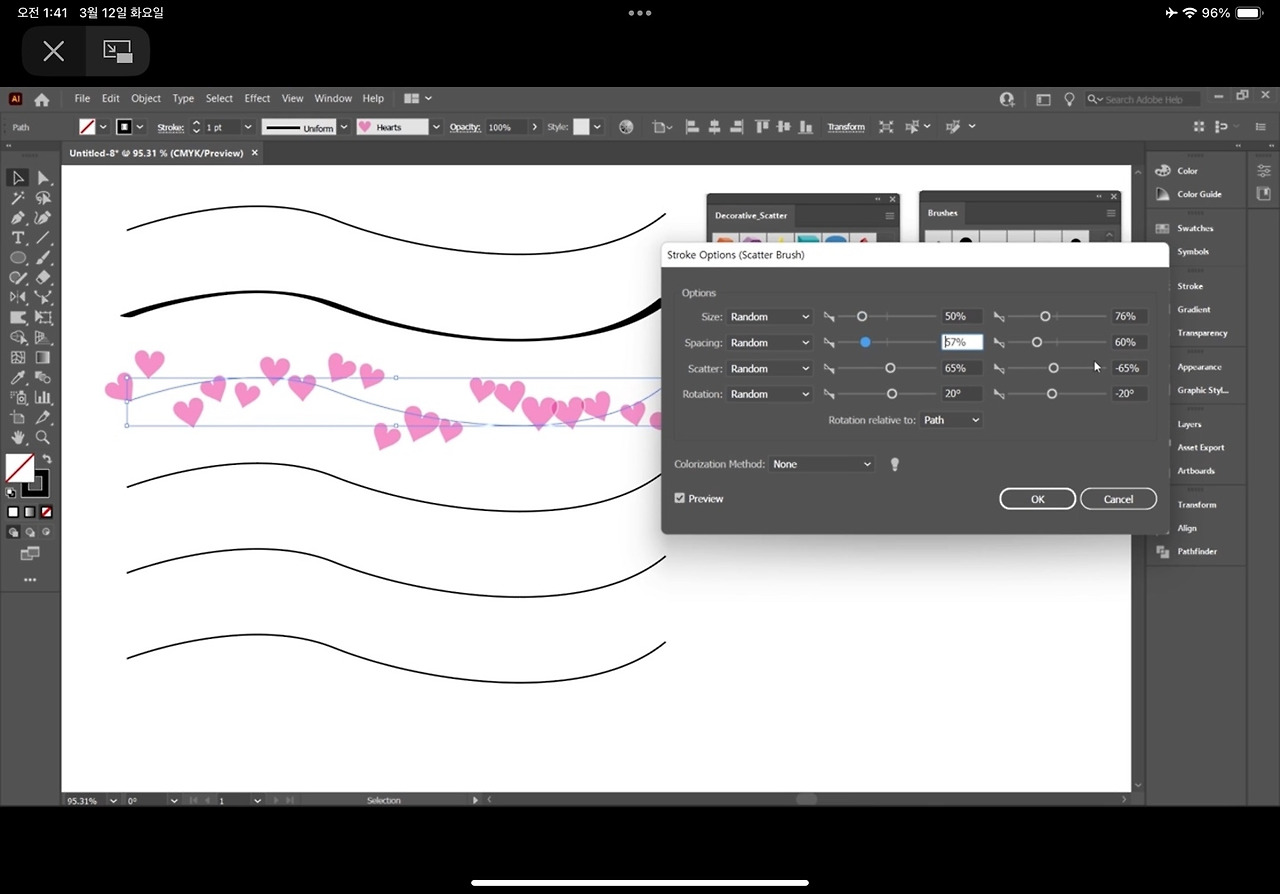Open the File menu
Viewport: 1280px width, 894px height.
(82, 99)
